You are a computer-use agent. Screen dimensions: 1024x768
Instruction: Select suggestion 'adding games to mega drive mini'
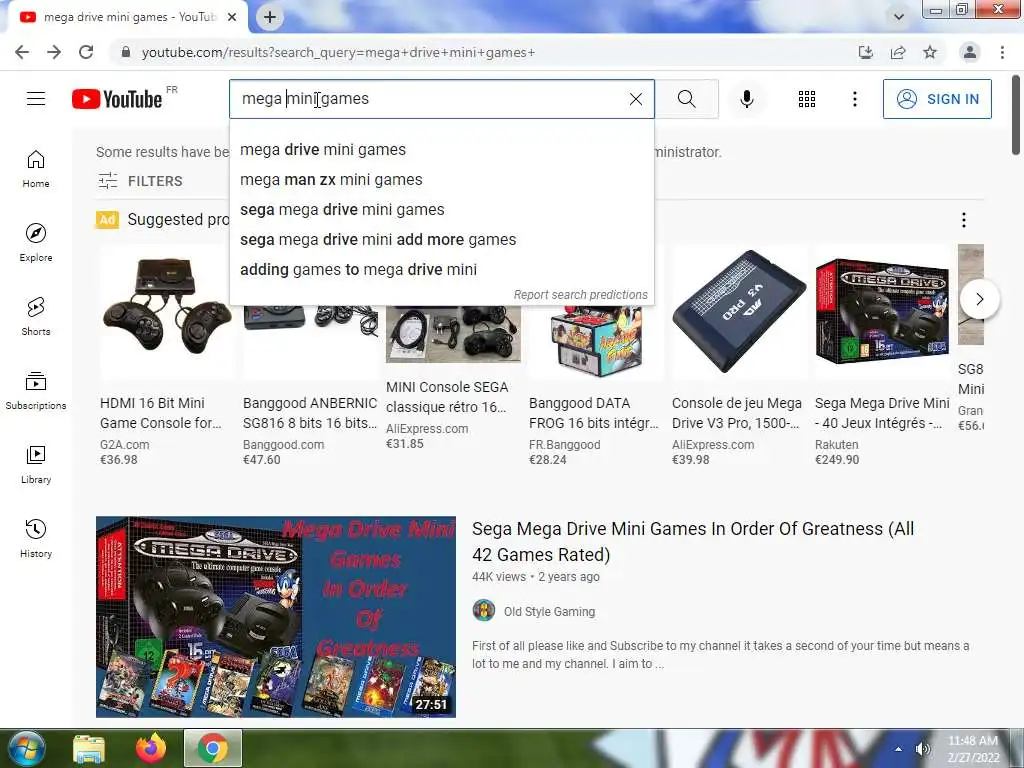[441, 270]
